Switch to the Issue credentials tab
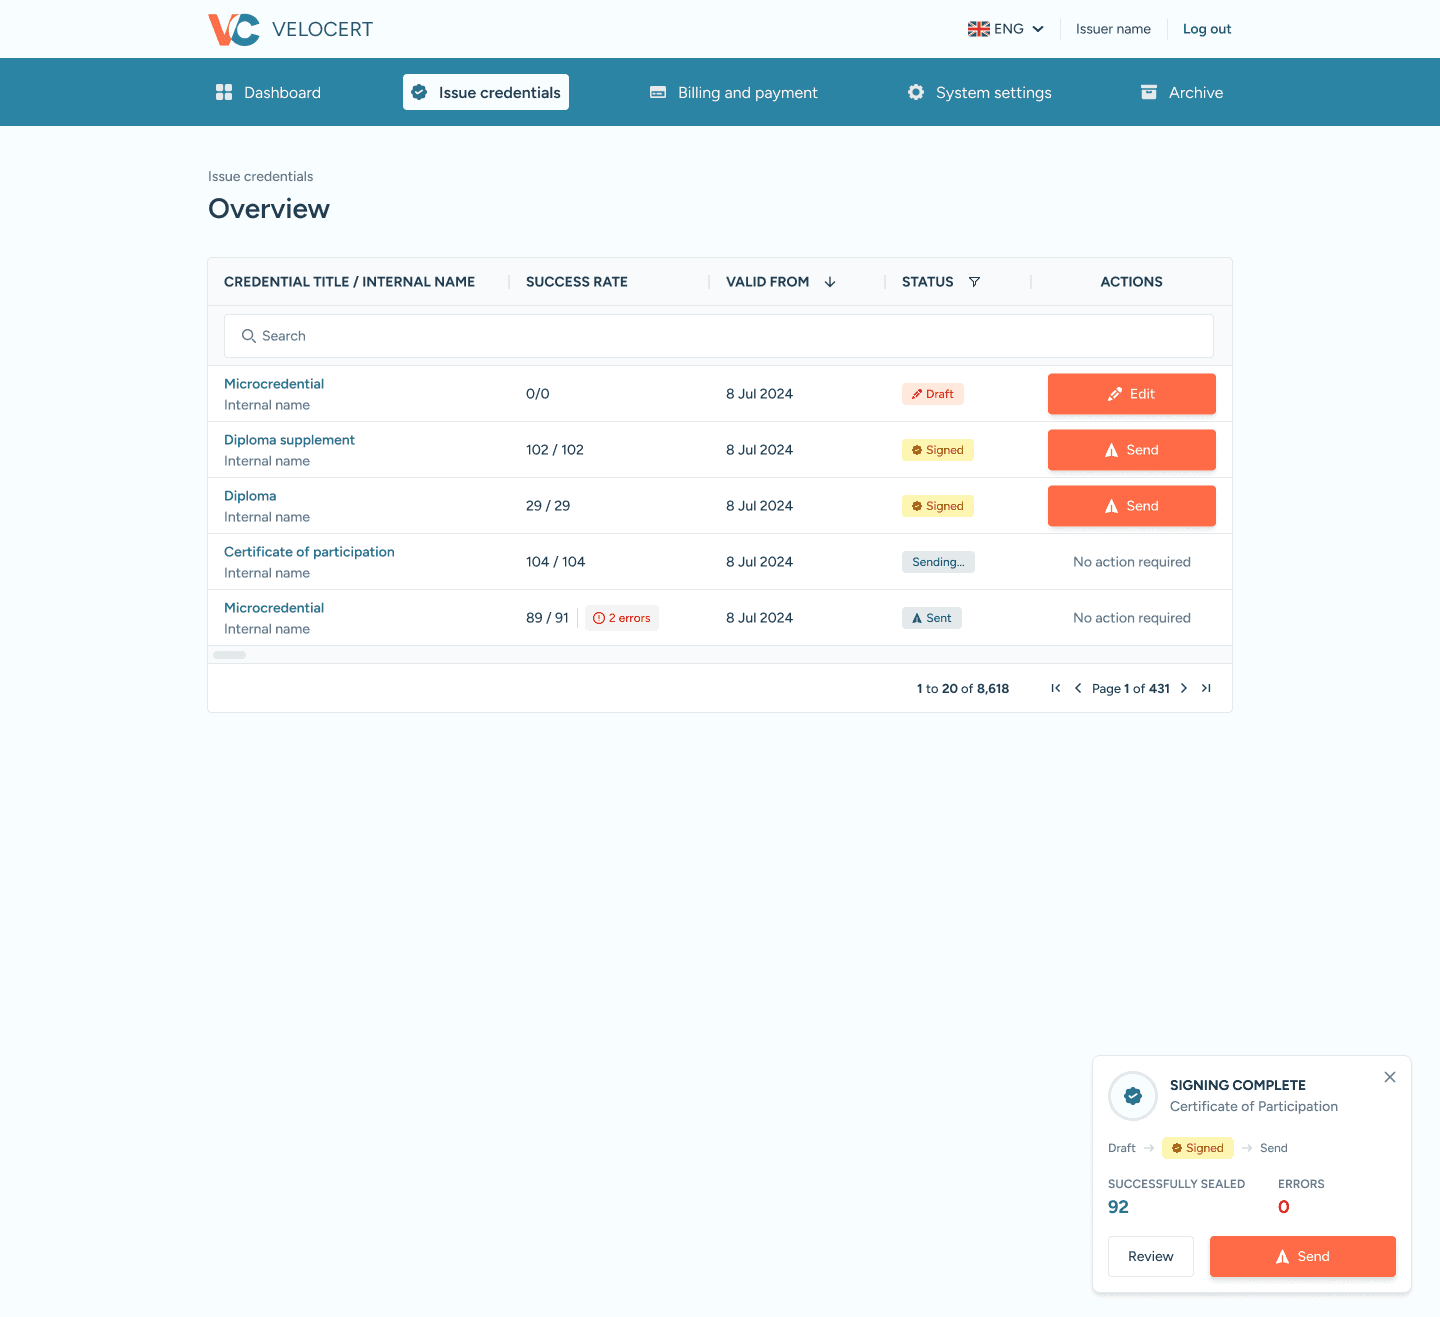 coord(485,91)
